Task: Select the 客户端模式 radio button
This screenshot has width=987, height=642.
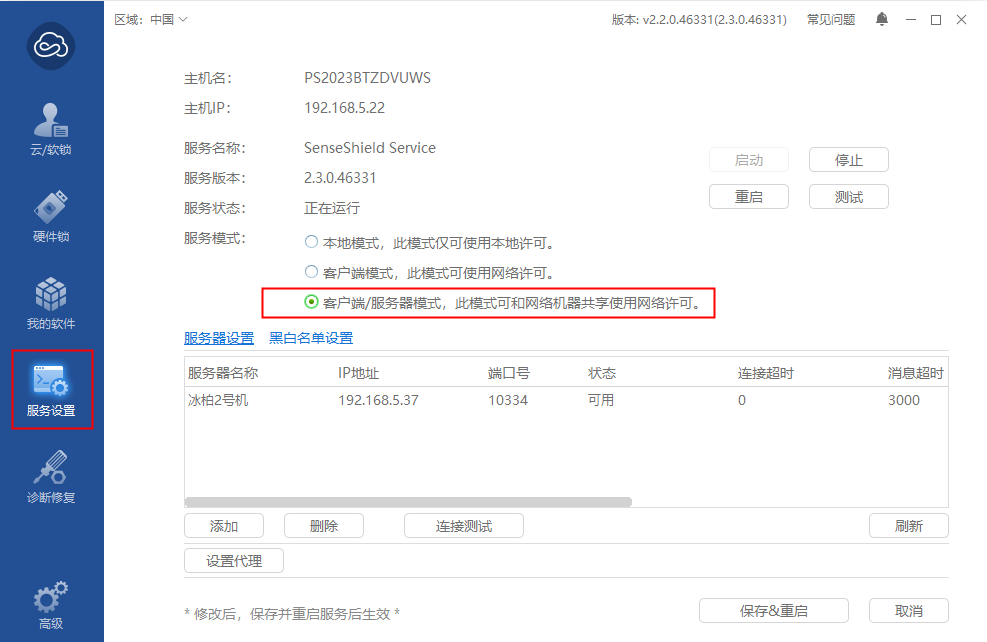Action: pyautogui.click(x=311, y=272)
